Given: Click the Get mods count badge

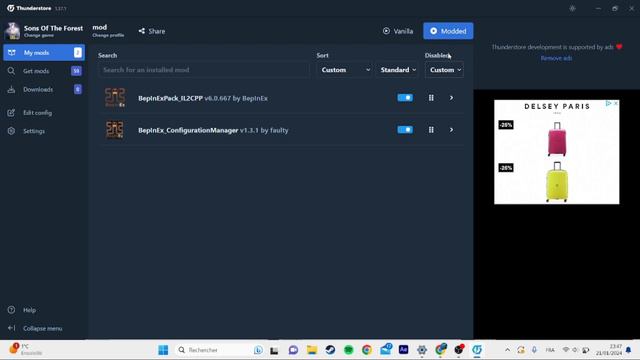Looking at the screenshot, I should coord(76,71).
